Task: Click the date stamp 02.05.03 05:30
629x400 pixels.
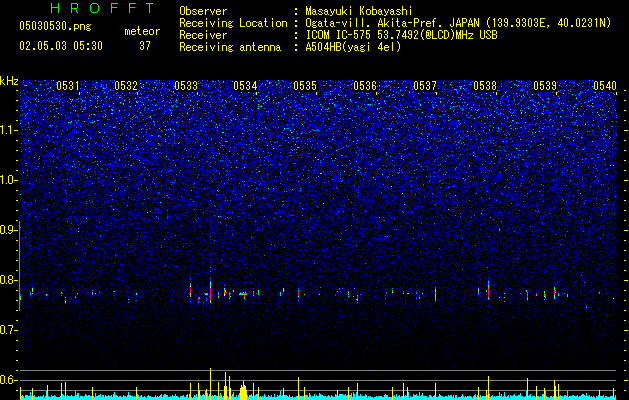Action: [61, 46]
